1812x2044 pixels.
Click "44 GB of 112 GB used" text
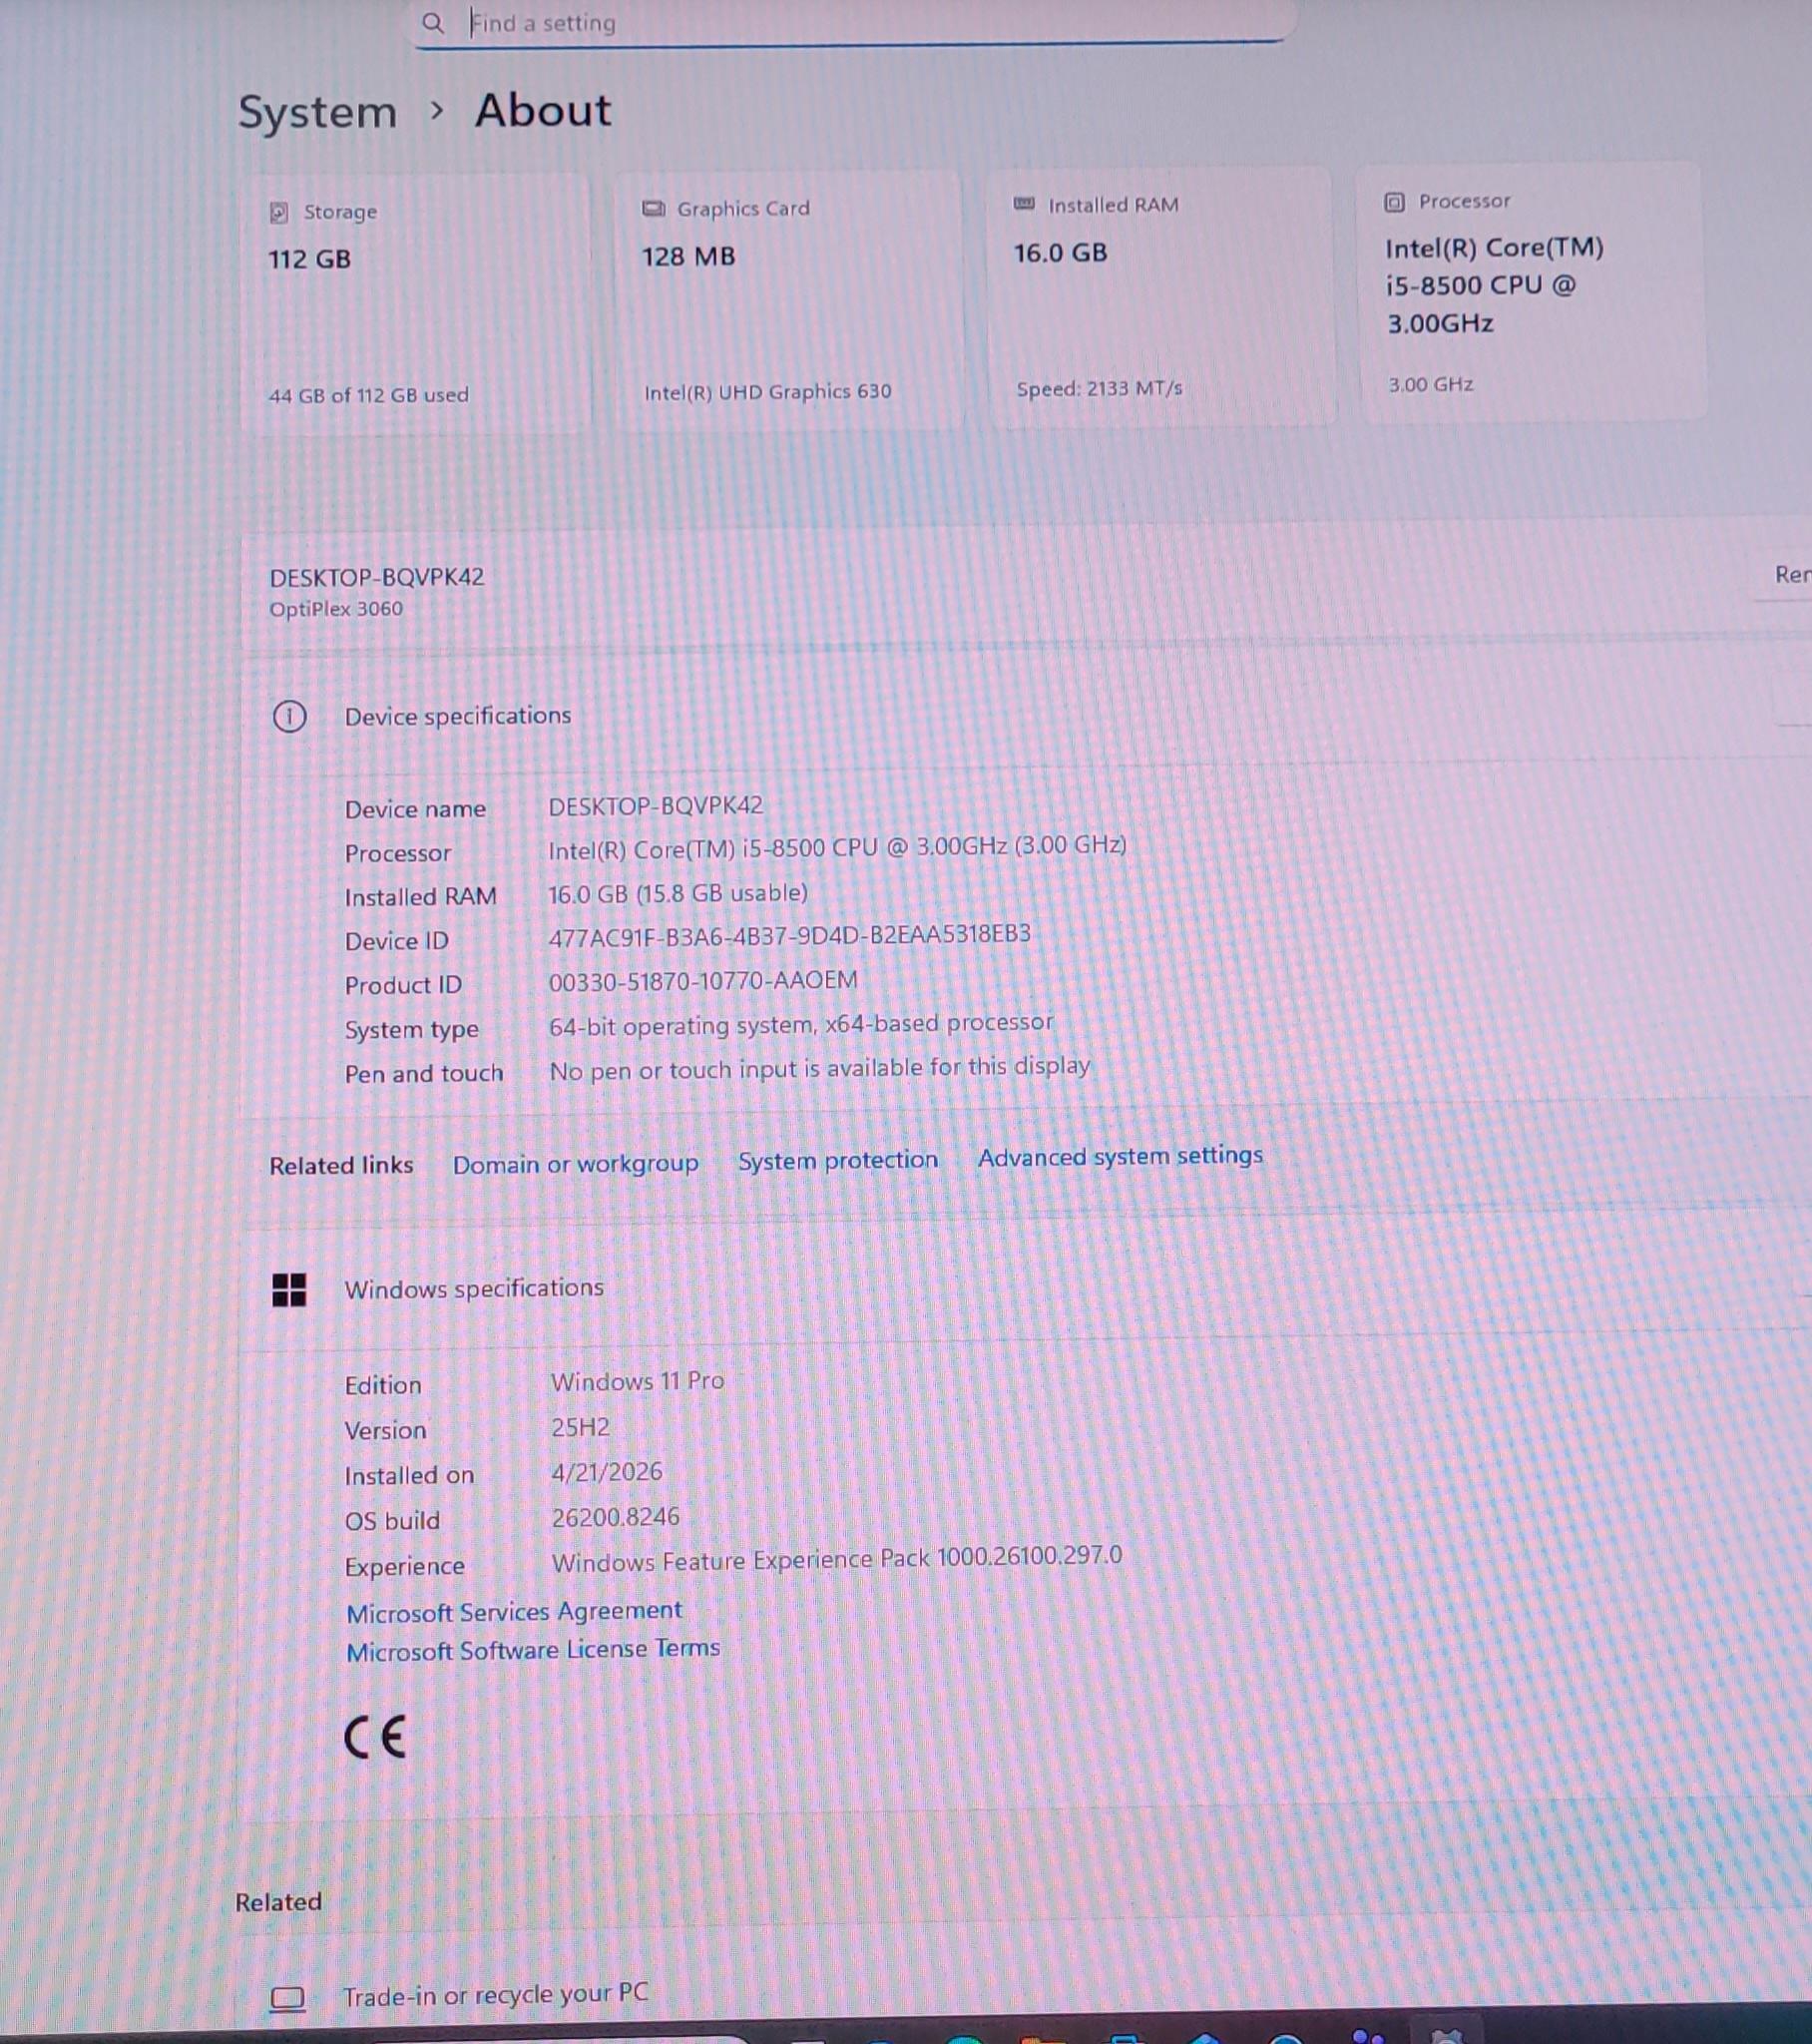coord(368,395)
